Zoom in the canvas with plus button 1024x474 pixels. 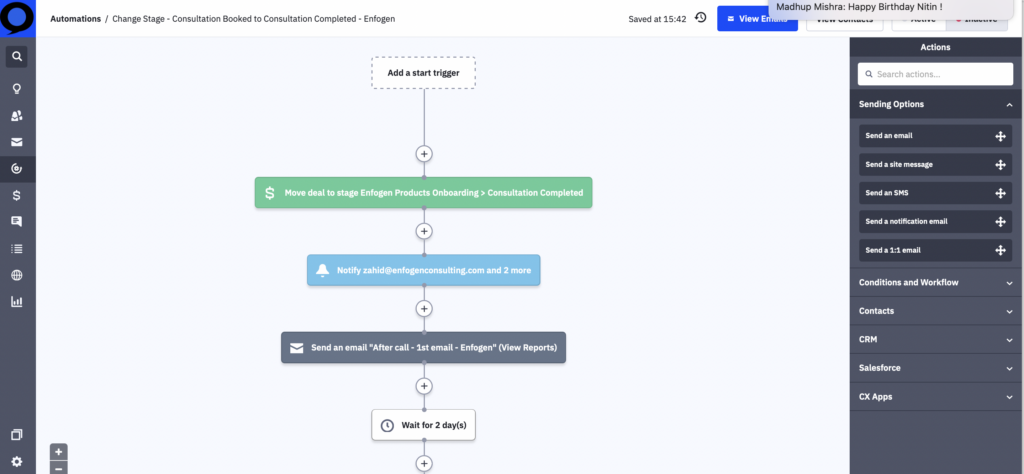coord(59,452)
